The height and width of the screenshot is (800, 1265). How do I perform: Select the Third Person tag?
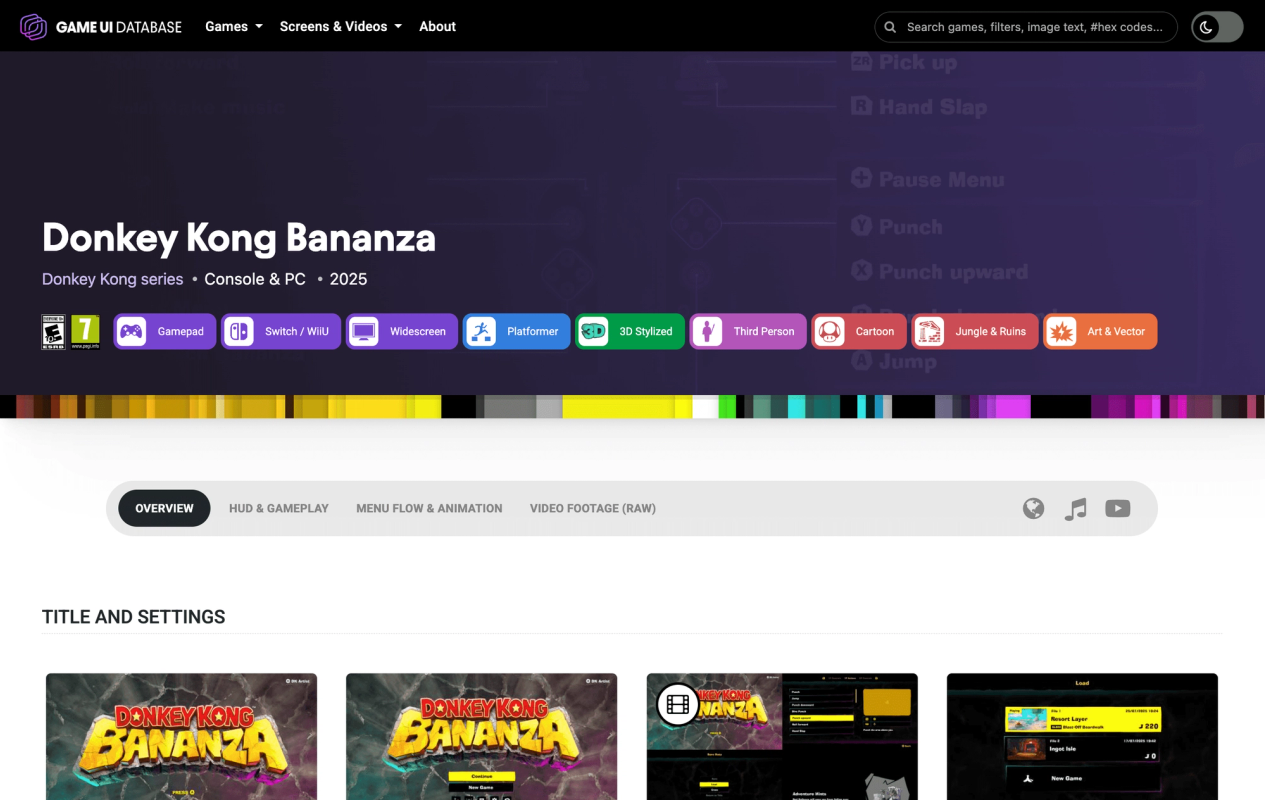748,332
